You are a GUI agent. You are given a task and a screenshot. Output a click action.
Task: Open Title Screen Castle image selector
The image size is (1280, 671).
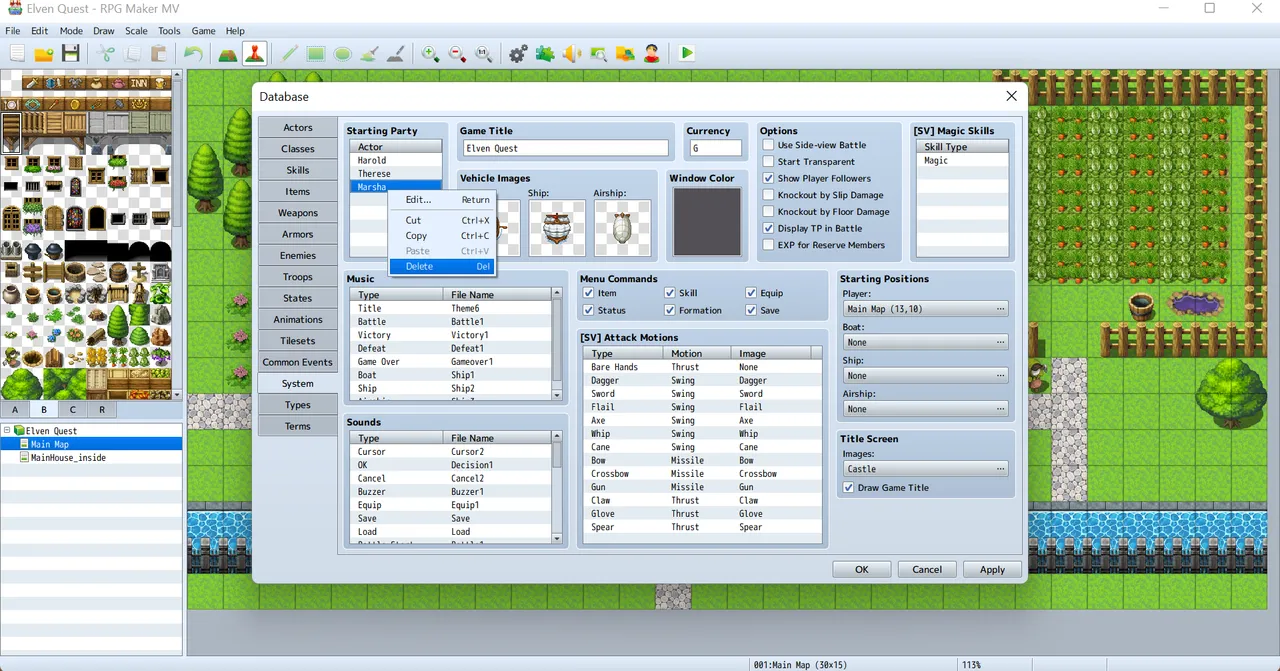point(925,468)
